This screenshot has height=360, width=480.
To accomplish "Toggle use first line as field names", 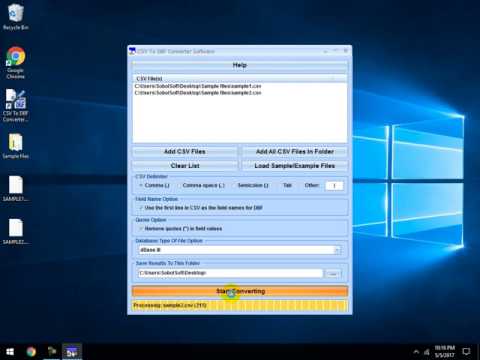I will pyautogui.click(x=201, y=208).
